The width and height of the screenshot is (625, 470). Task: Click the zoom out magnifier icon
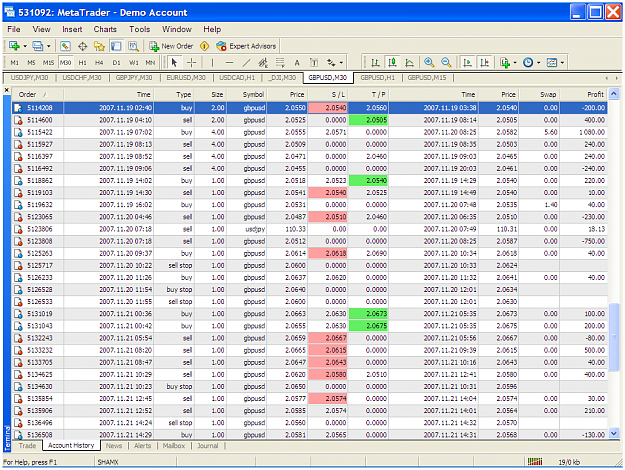tap(446, 63)
